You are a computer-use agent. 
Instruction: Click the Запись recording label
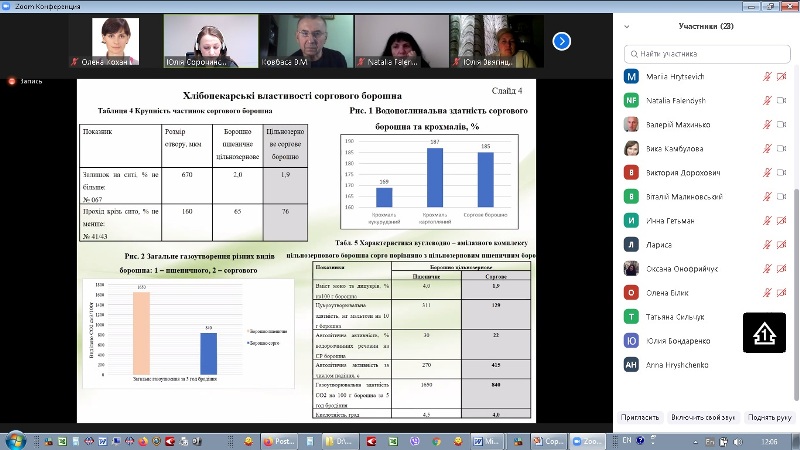31,81
